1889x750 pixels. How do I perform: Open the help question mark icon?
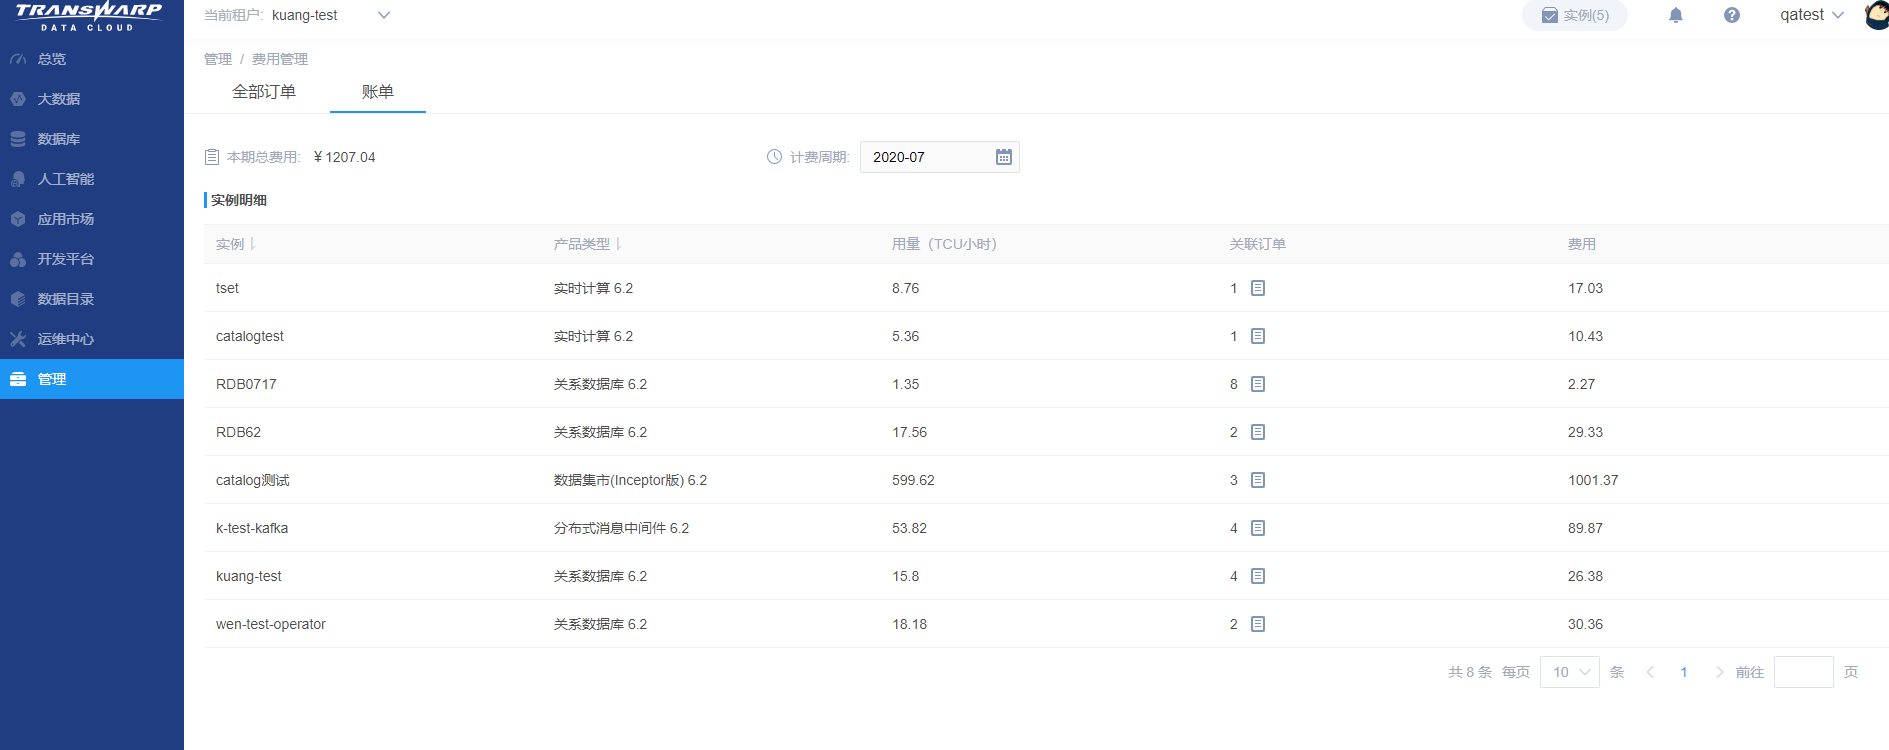1732,15
